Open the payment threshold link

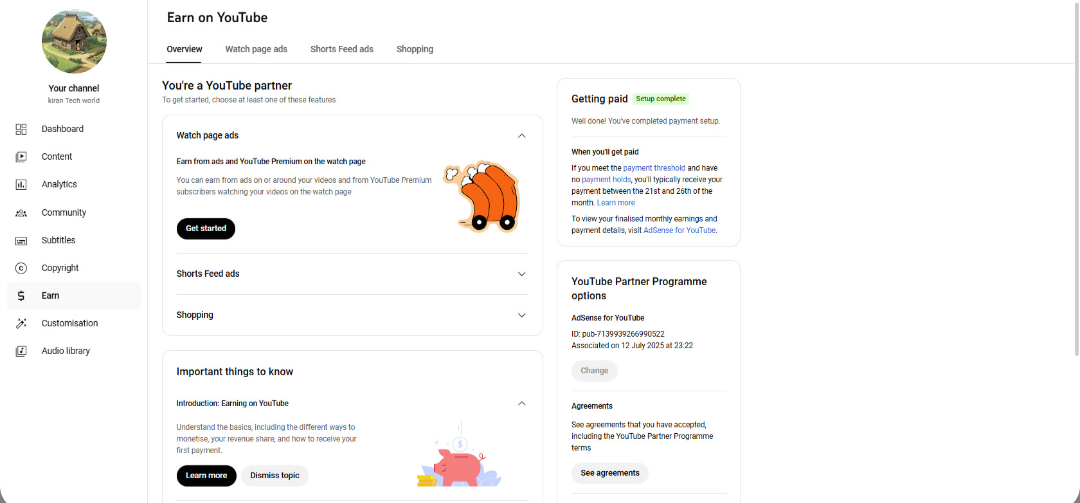(x=654, y=167)
